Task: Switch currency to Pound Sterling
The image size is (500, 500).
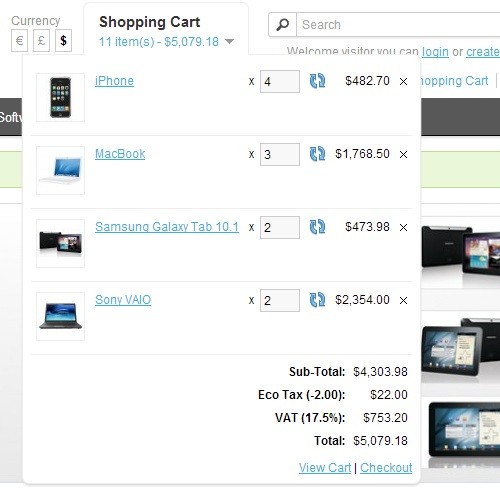Action: tap(41, 41)
